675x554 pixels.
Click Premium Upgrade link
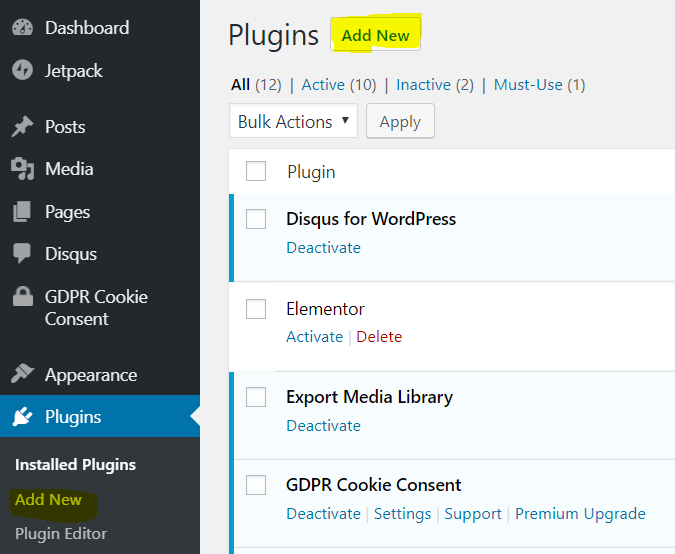(580, 514)
